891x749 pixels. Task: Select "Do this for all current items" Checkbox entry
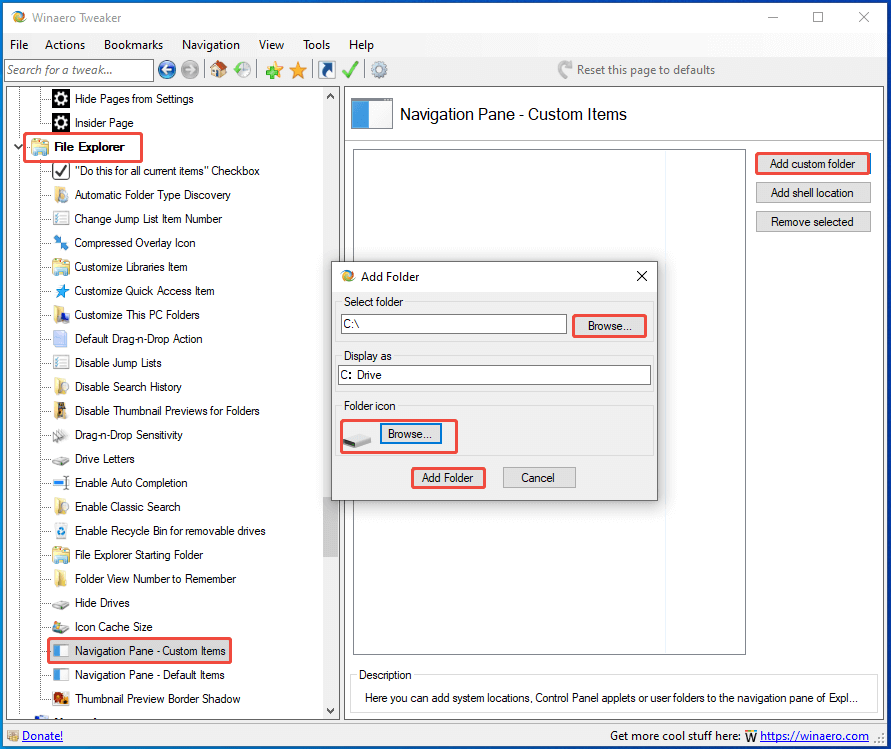tap(166, 171)
